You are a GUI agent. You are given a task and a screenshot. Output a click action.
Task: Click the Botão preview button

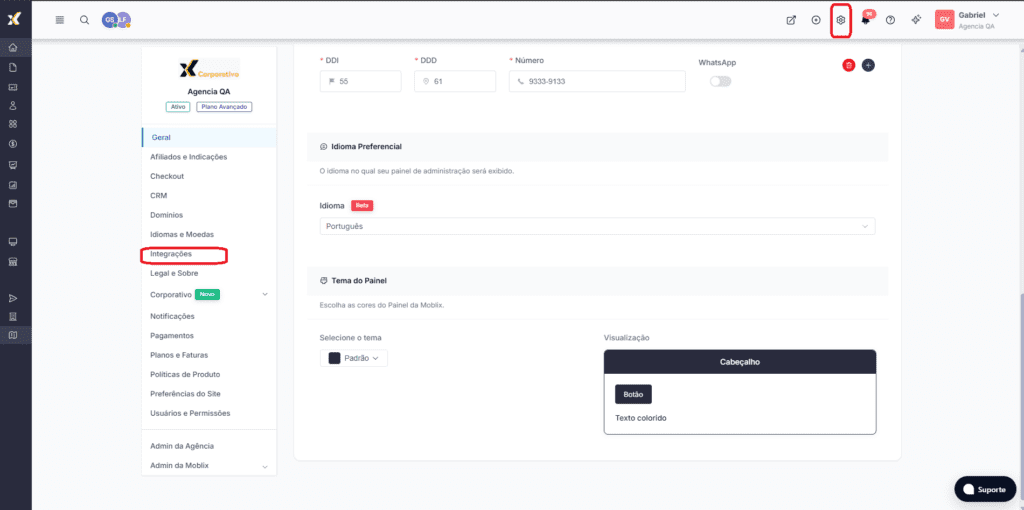click(633, 394)
